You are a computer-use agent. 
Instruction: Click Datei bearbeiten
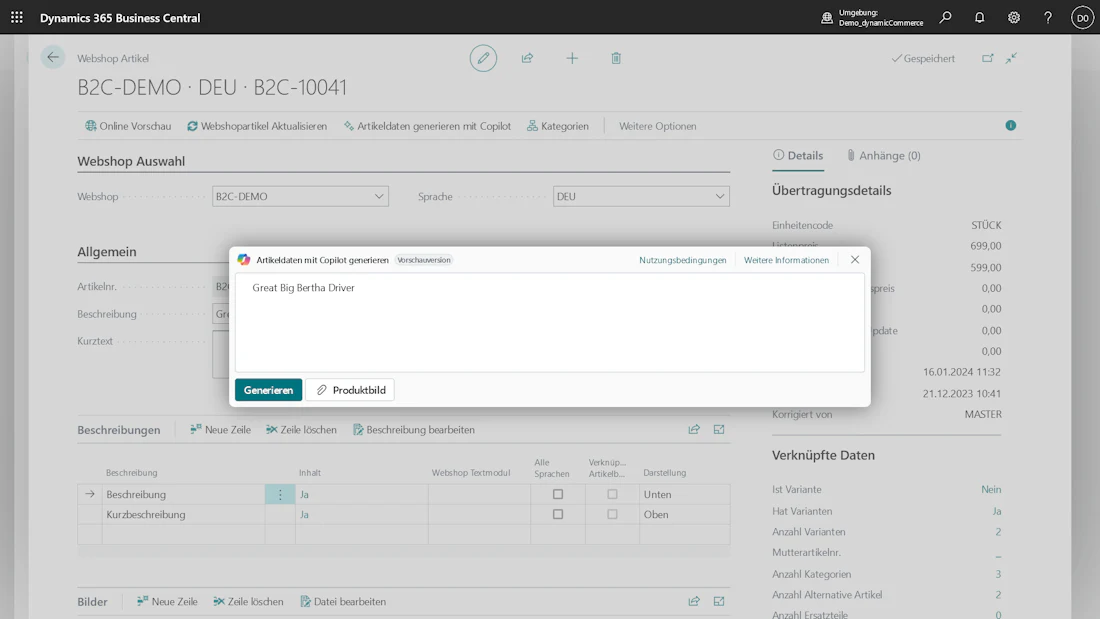pos(343,601)
